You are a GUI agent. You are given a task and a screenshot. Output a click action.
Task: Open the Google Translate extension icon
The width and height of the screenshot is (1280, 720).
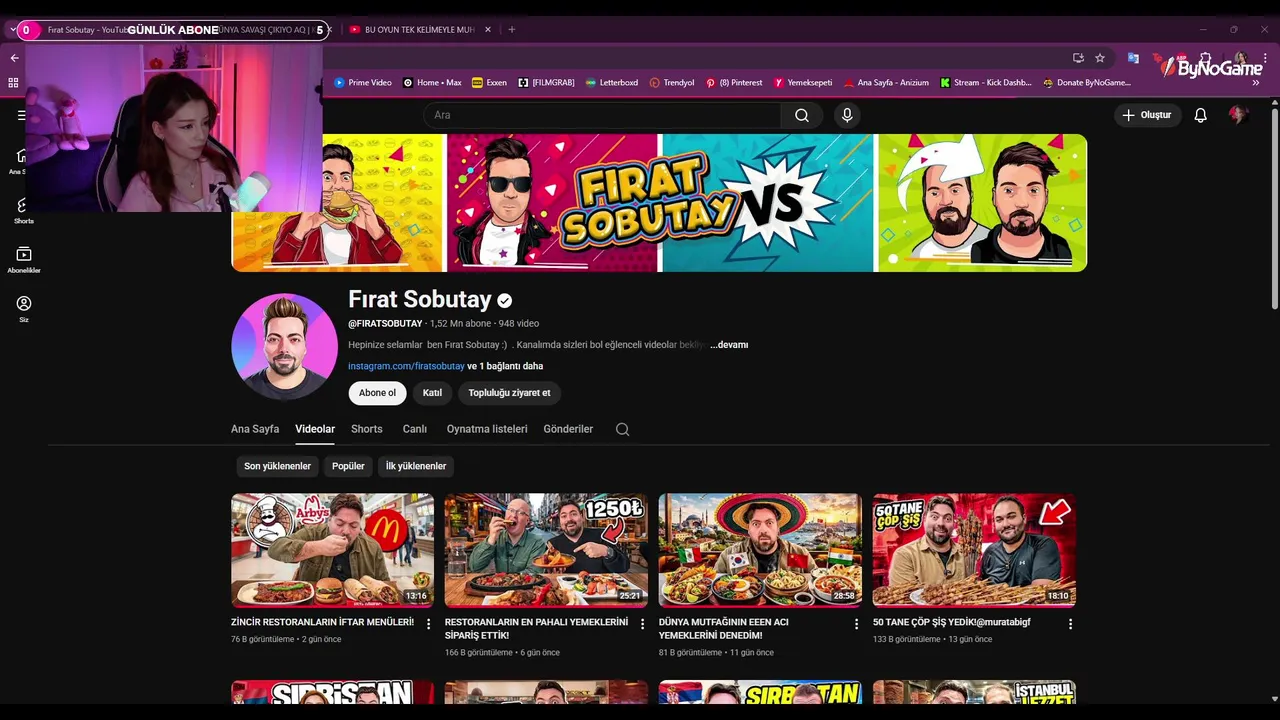click(1133, 58)
